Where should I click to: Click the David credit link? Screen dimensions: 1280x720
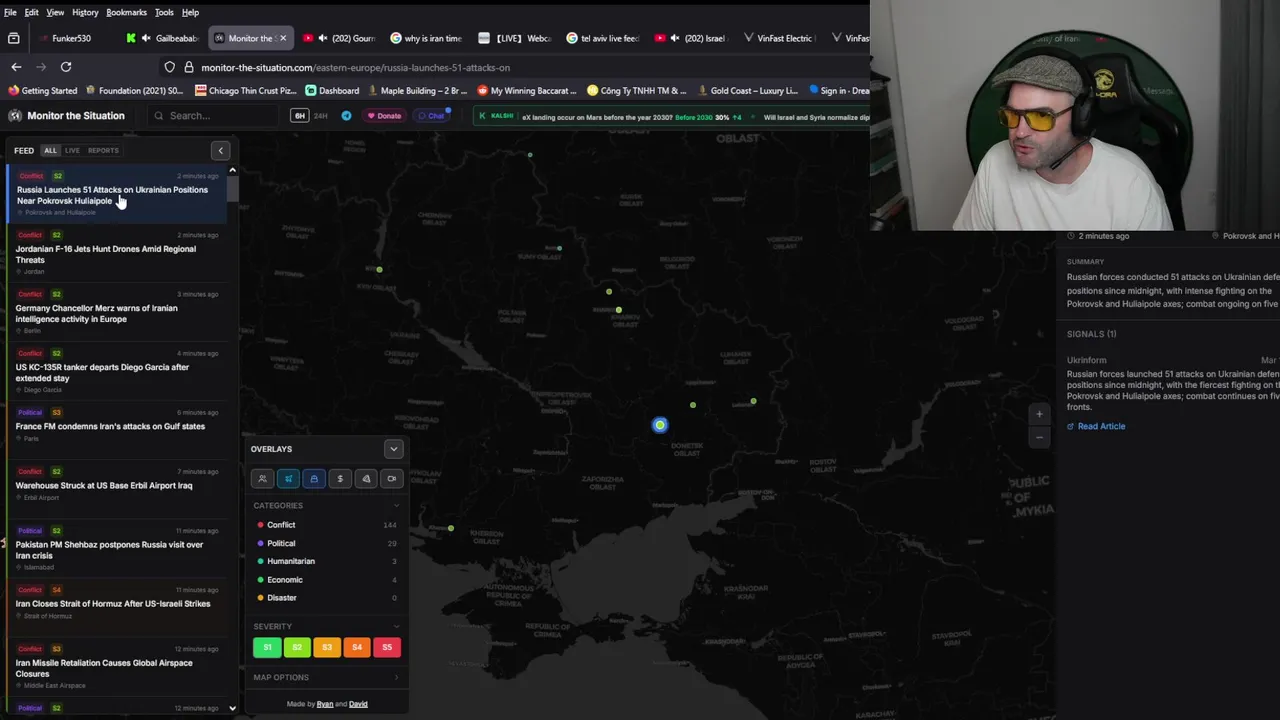pyautogui.click(x=358, y=704)
